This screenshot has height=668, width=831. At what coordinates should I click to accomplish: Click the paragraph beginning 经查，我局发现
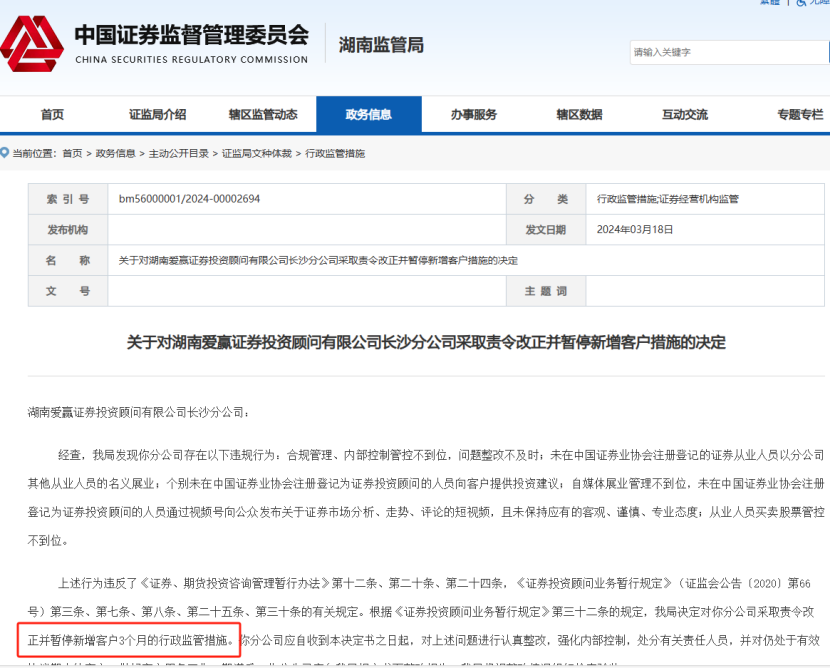426,498
